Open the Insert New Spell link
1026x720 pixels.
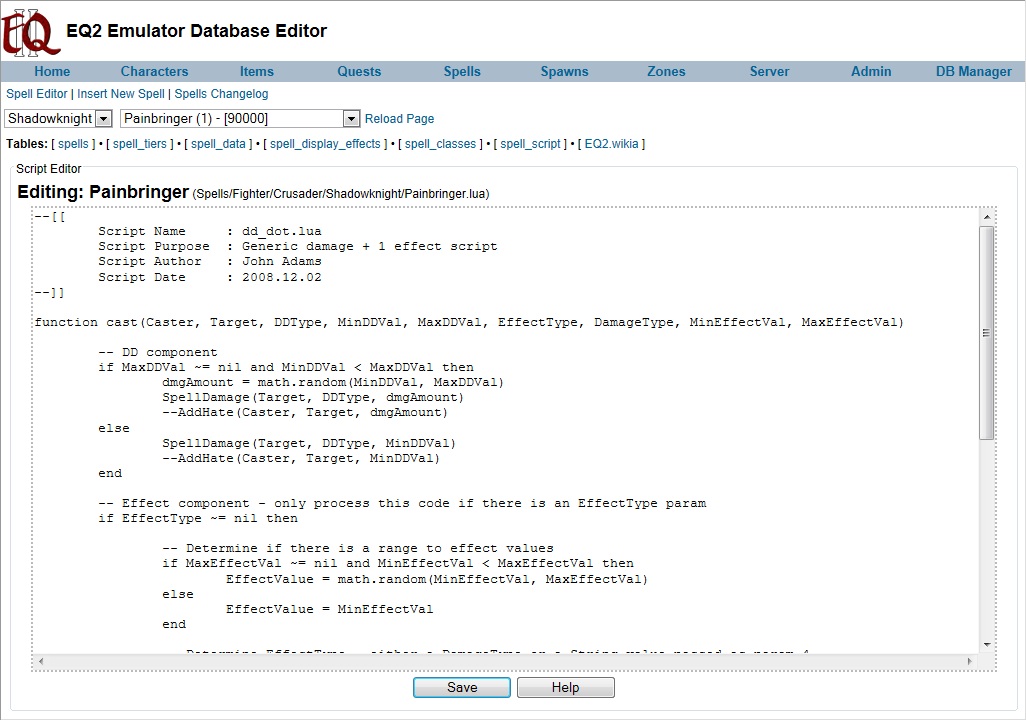pyautogui.click(x=121, y=94)
